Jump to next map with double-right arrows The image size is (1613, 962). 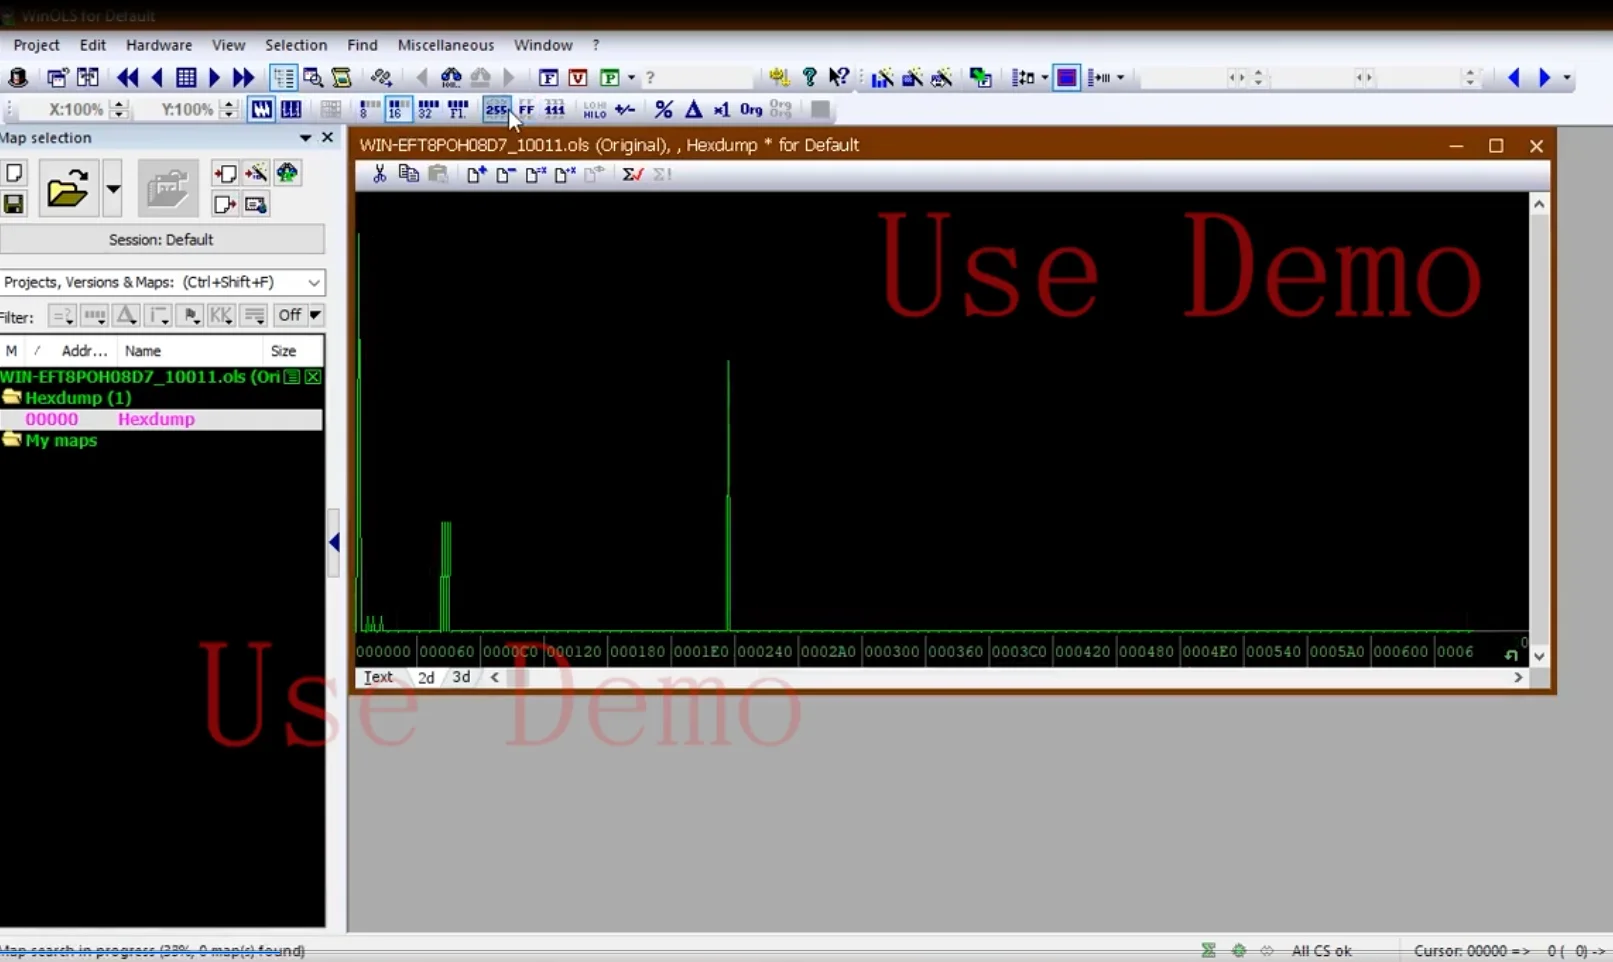242,77
